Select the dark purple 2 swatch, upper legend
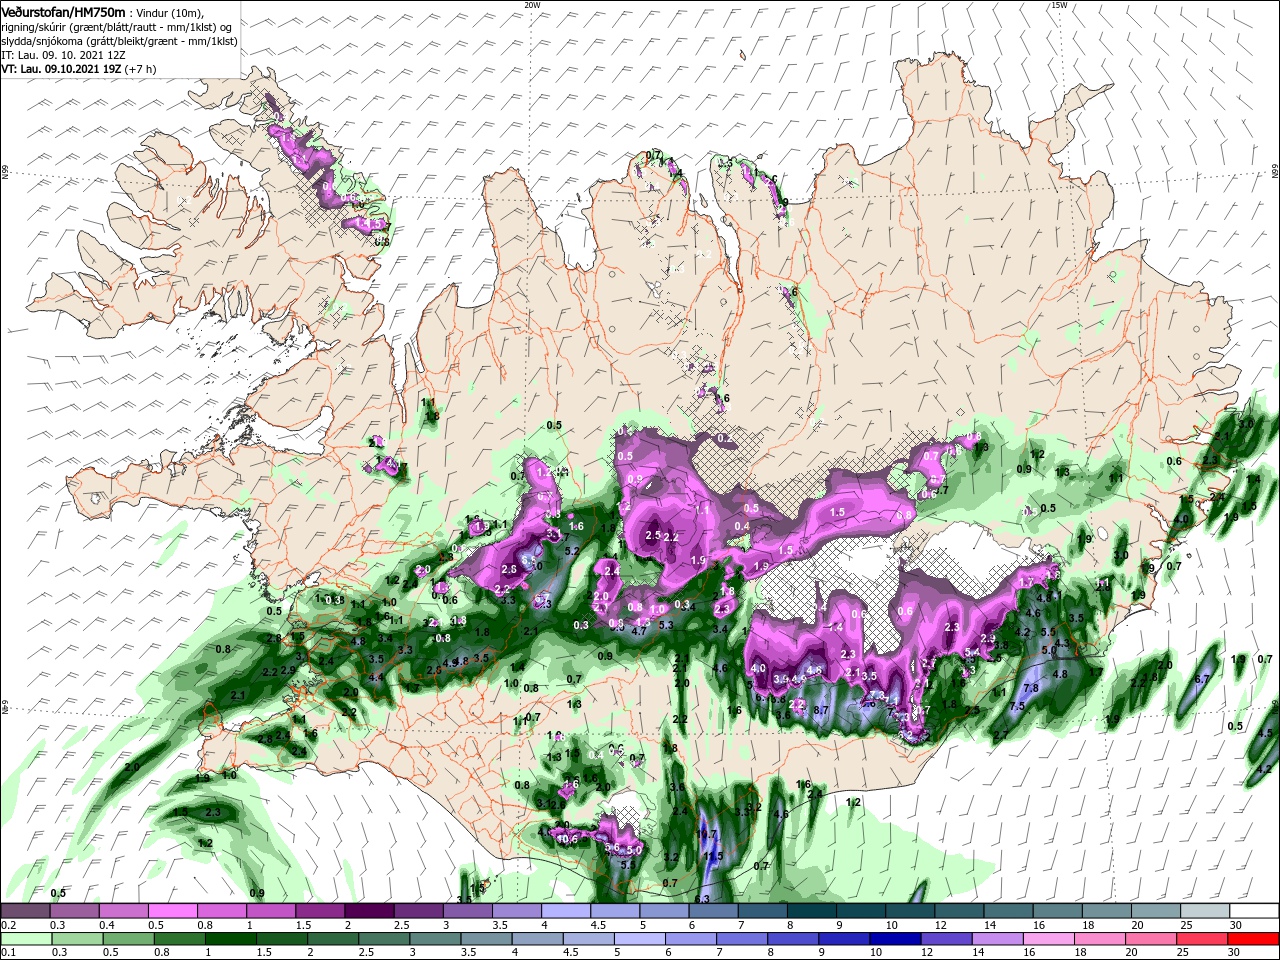1280x960 pixels. pyautogui.click(x=369, y=911)
